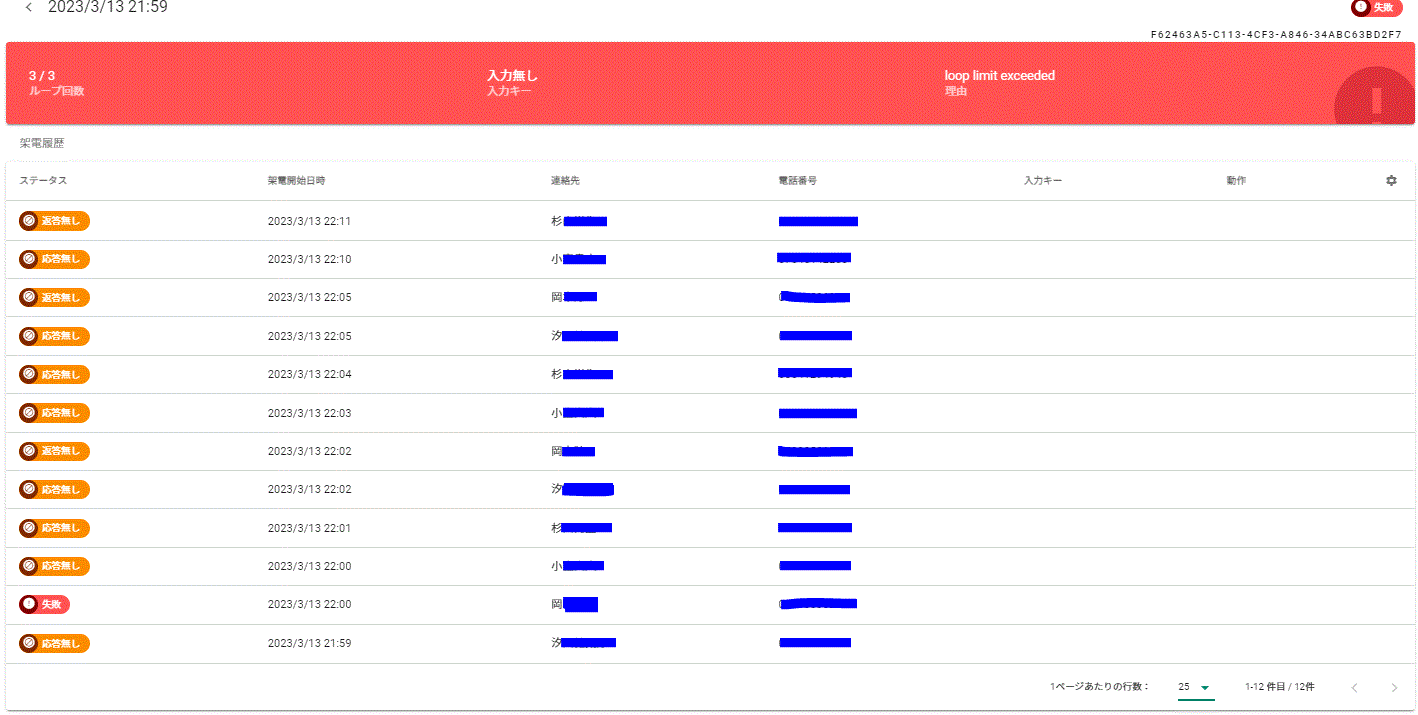Sort by the ステータス column header
The width and height of the screenshot is (1418, 715).
tap(43, 181)
